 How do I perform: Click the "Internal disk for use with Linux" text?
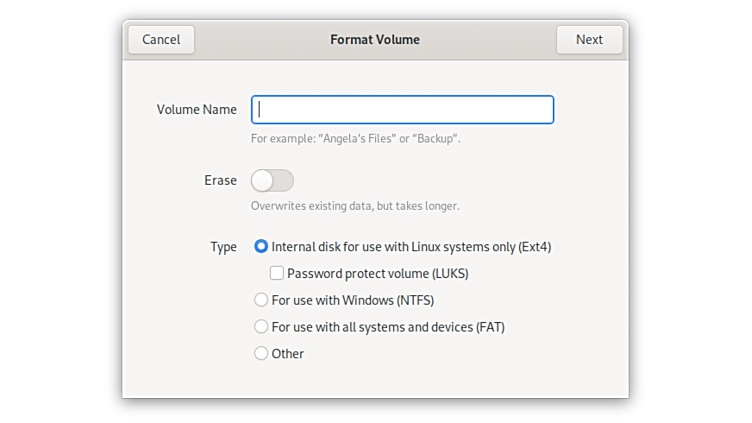tap(411, 247)
